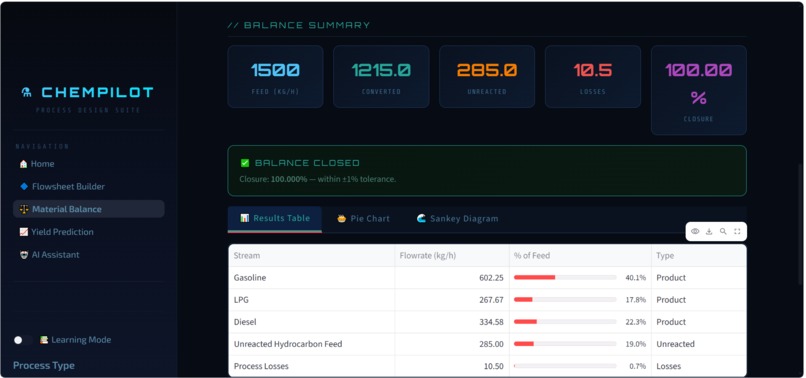Open Yield Prediction page
Screen dimensions: 806x378
pyautogui.click(x=88, y=232)
